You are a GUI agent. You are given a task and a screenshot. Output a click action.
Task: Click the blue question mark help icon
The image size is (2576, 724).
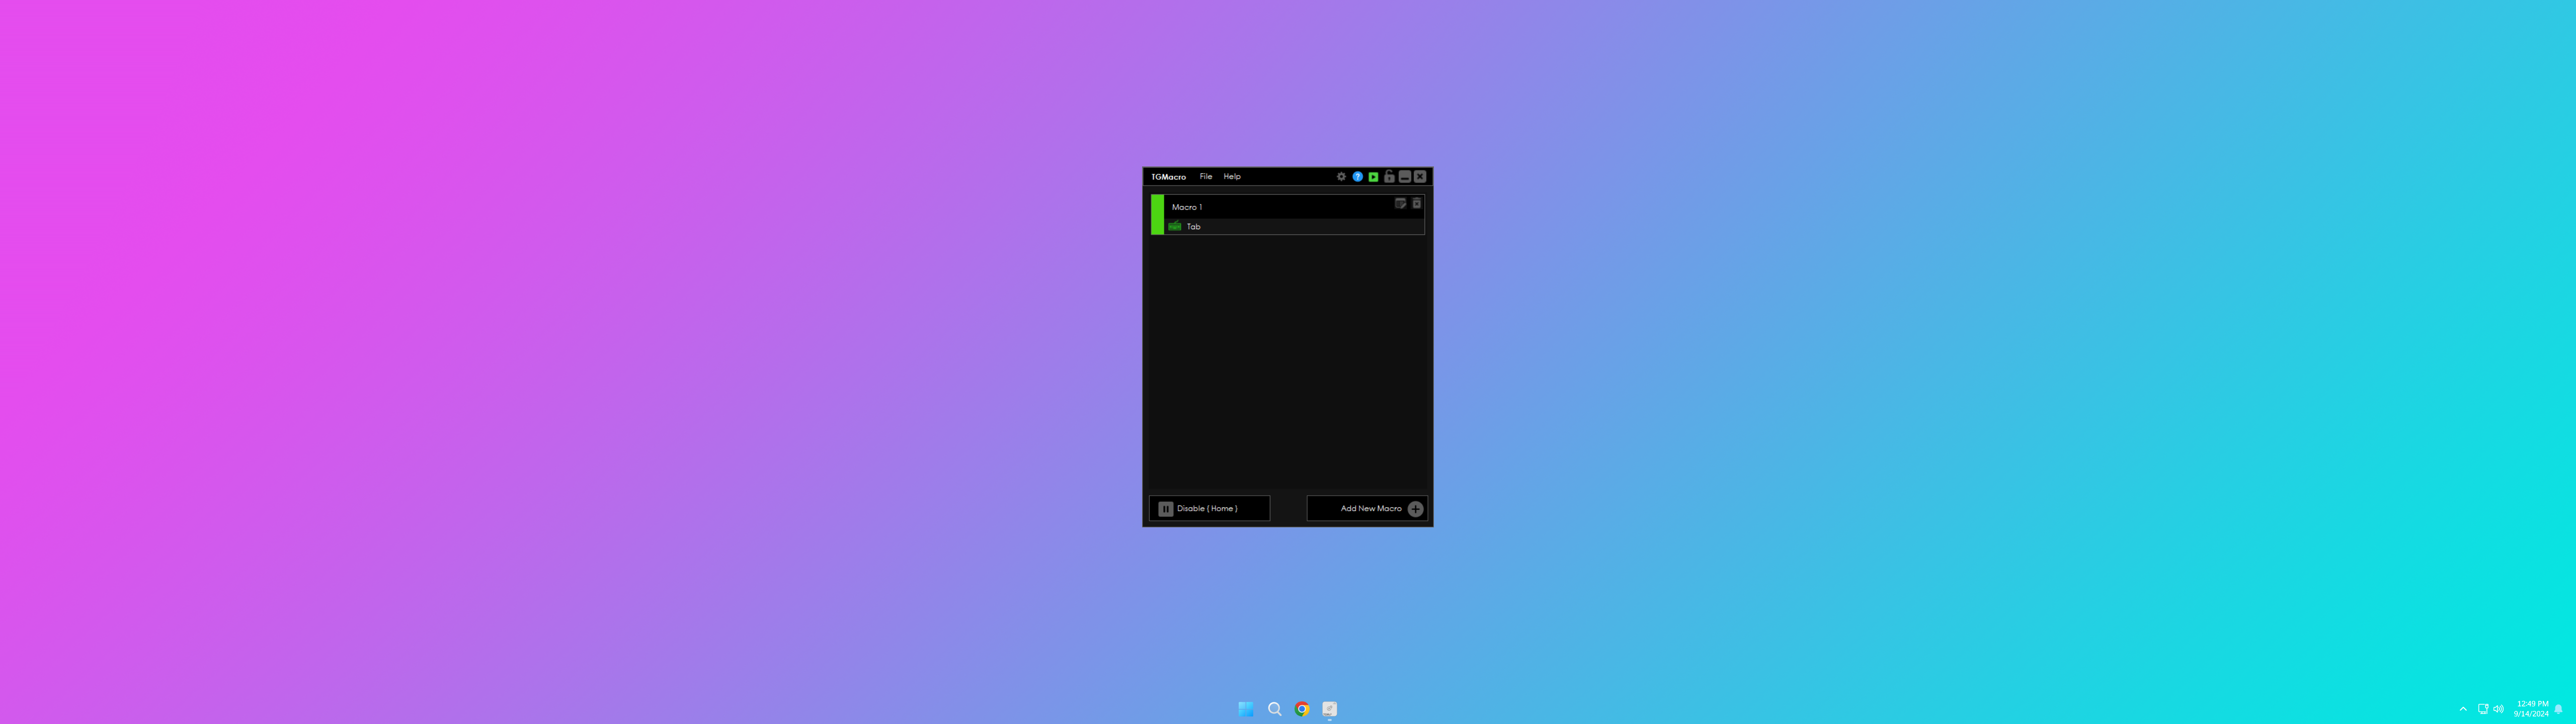click(x=1357, y=177)
